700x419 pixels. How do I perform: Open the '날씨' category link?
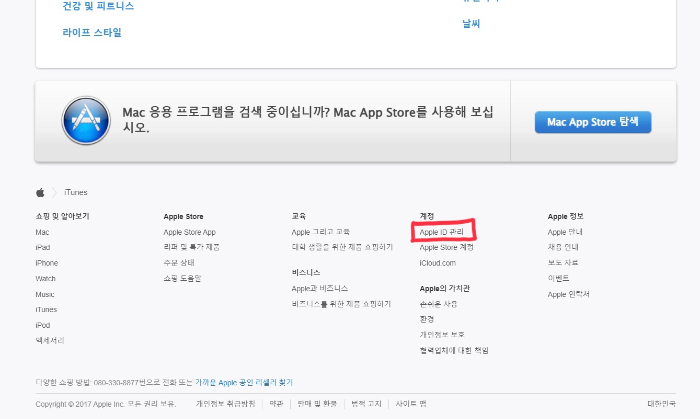click(471, 23)
